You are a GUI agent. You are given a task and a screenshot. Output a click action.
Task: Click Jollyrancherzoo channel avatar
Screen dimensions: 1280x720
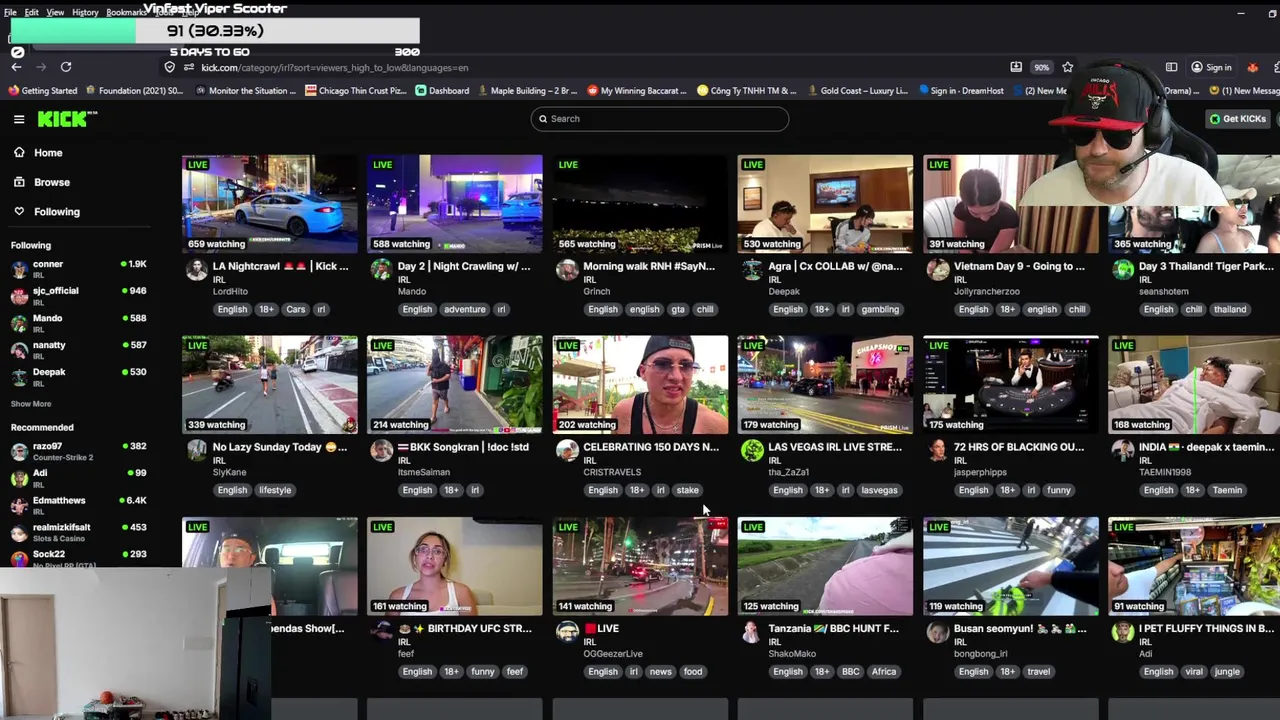click(x=937, y=269)
